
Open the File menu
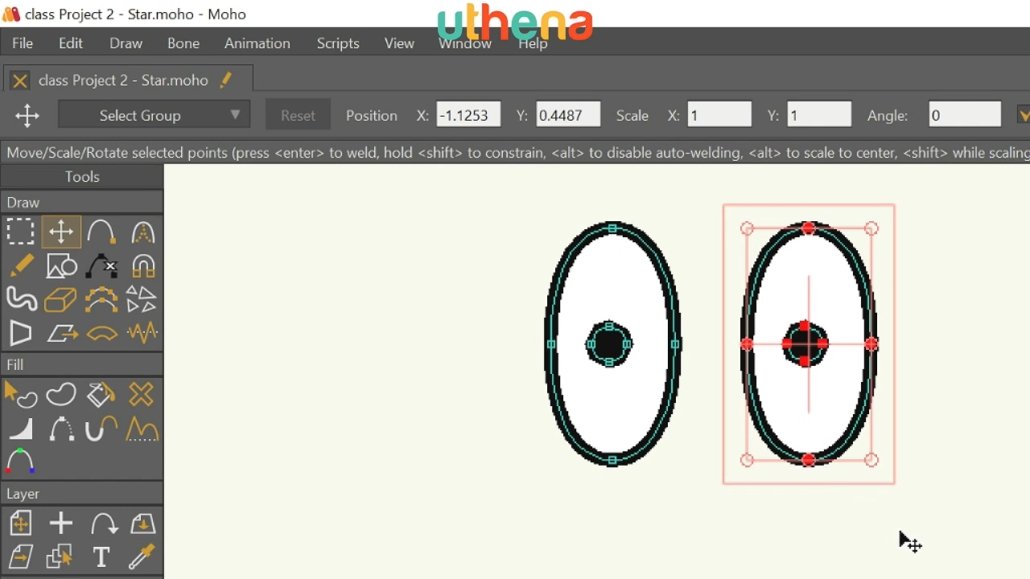point(22,43)
